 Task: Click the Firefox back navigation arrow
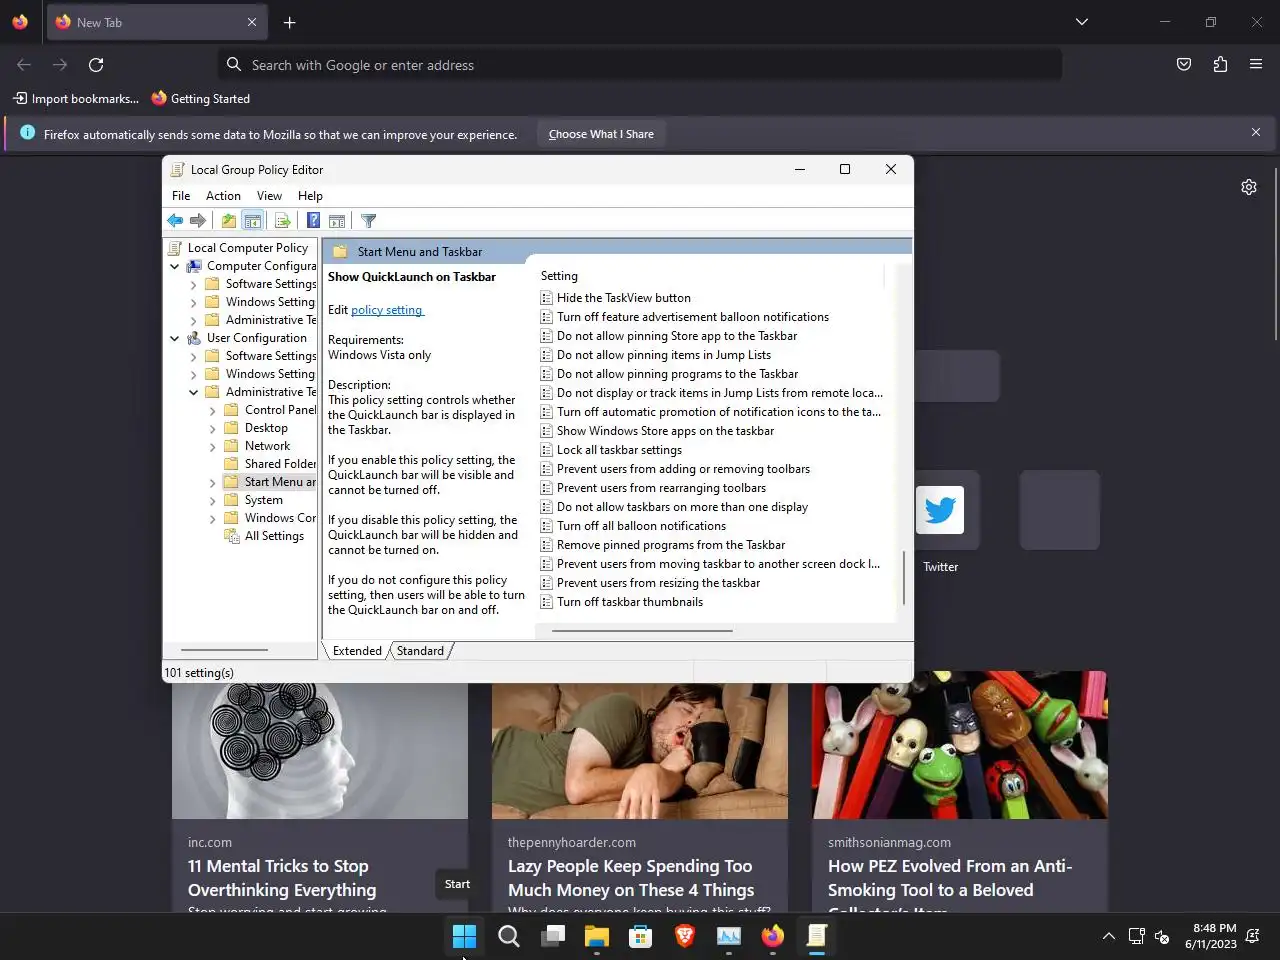(24, 65)
